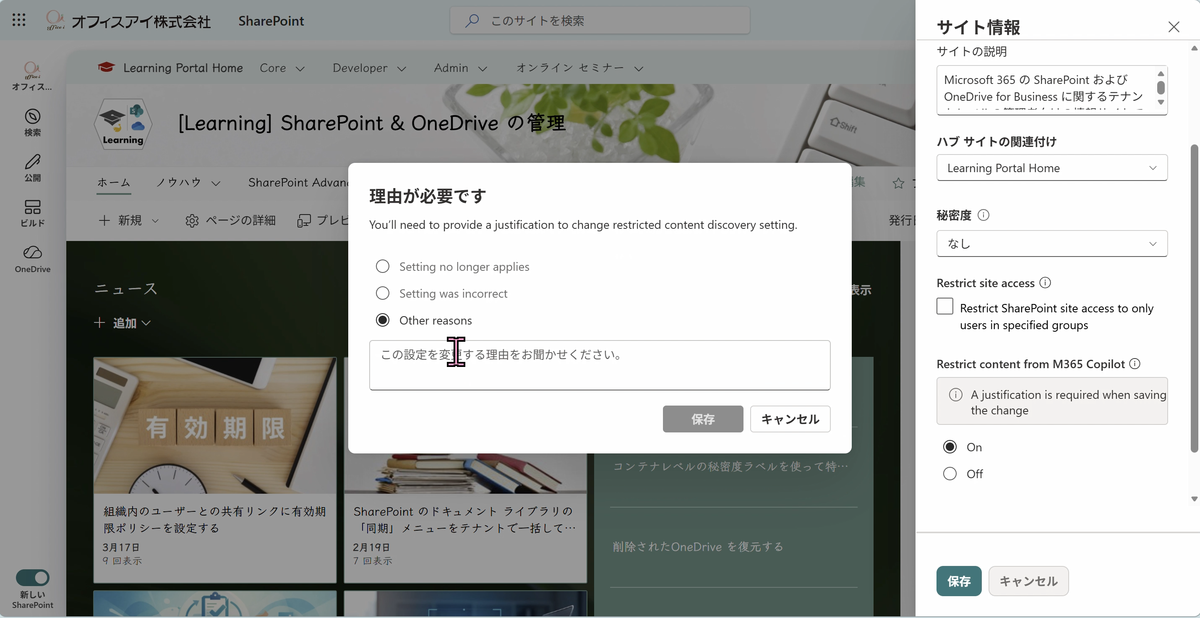Click キャンセル in the justification dialog
Viewport: 1200px width, 618px height.
point(790,419)
